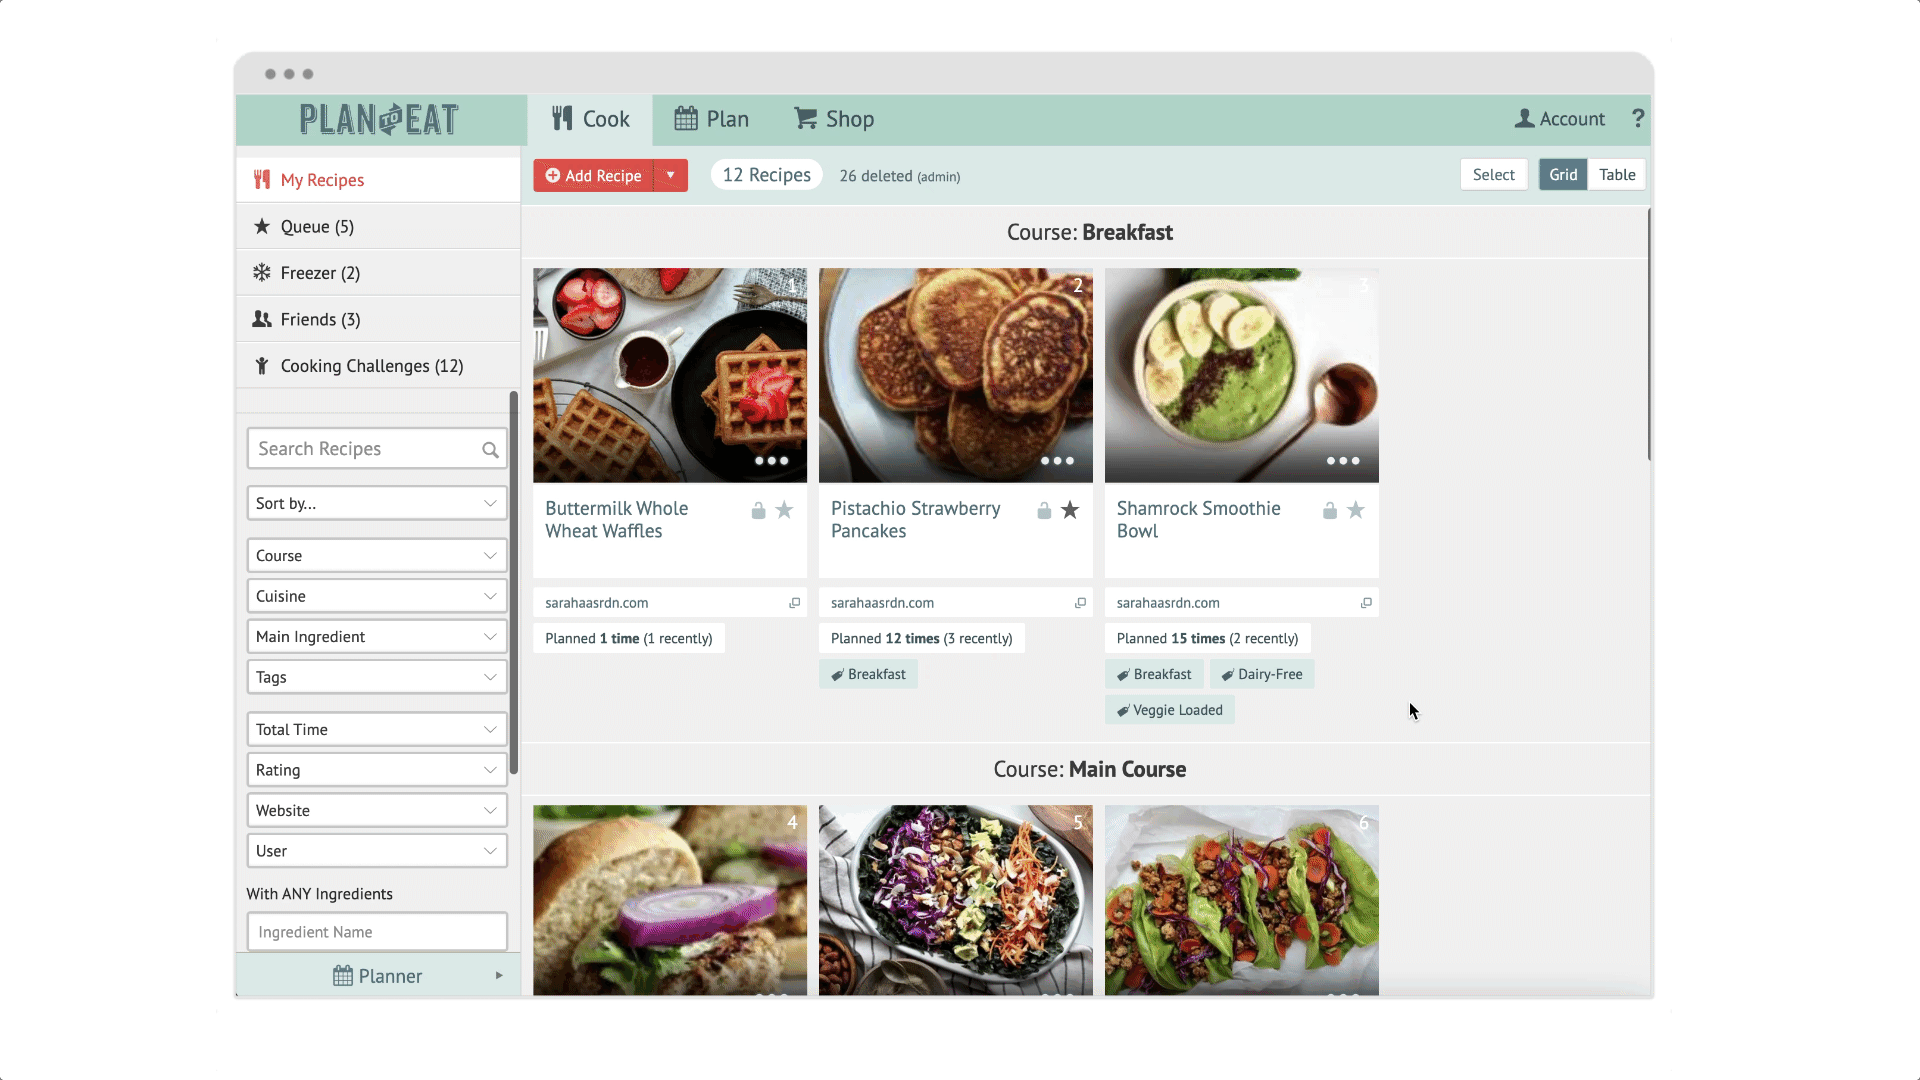The width and height of the screenshot is (1920, 1080).
Task: Open the salad recipe photo numbered 5
Action: click(x=956, y=900)
